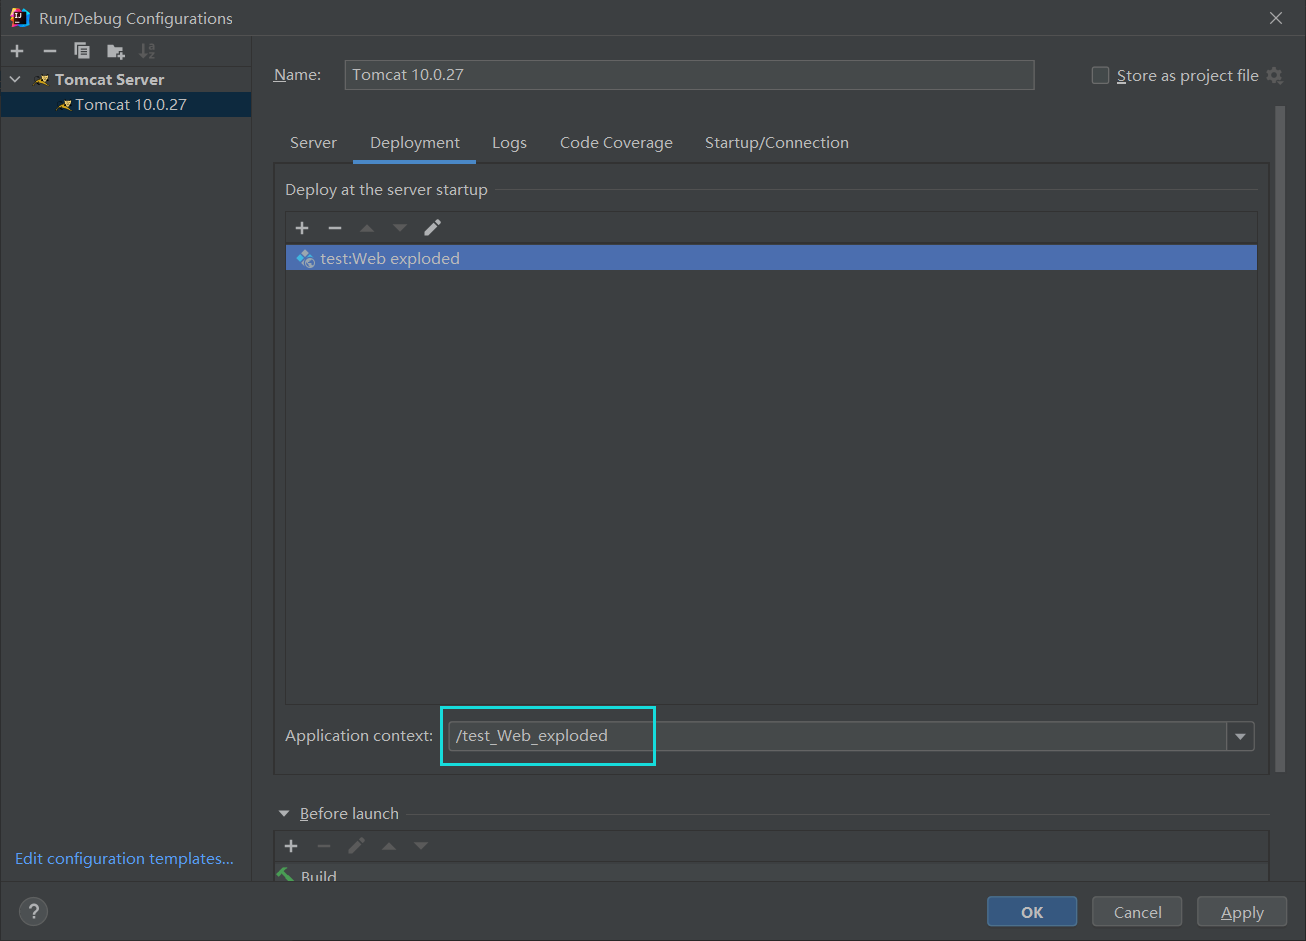Select the Tomcat 10.0.27 configuration

125,104
